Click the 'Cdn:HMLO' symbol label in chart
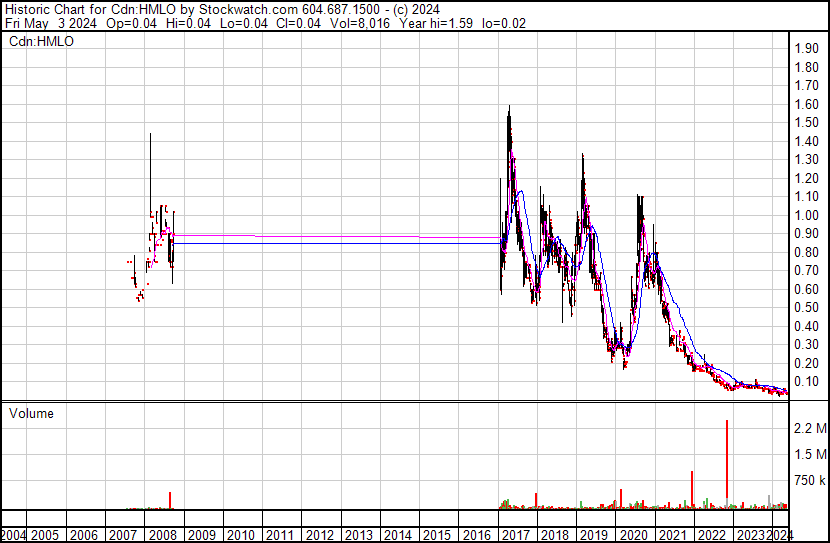Image resolution: width=830 pixels, height=543 pixels. coord(41,41)
